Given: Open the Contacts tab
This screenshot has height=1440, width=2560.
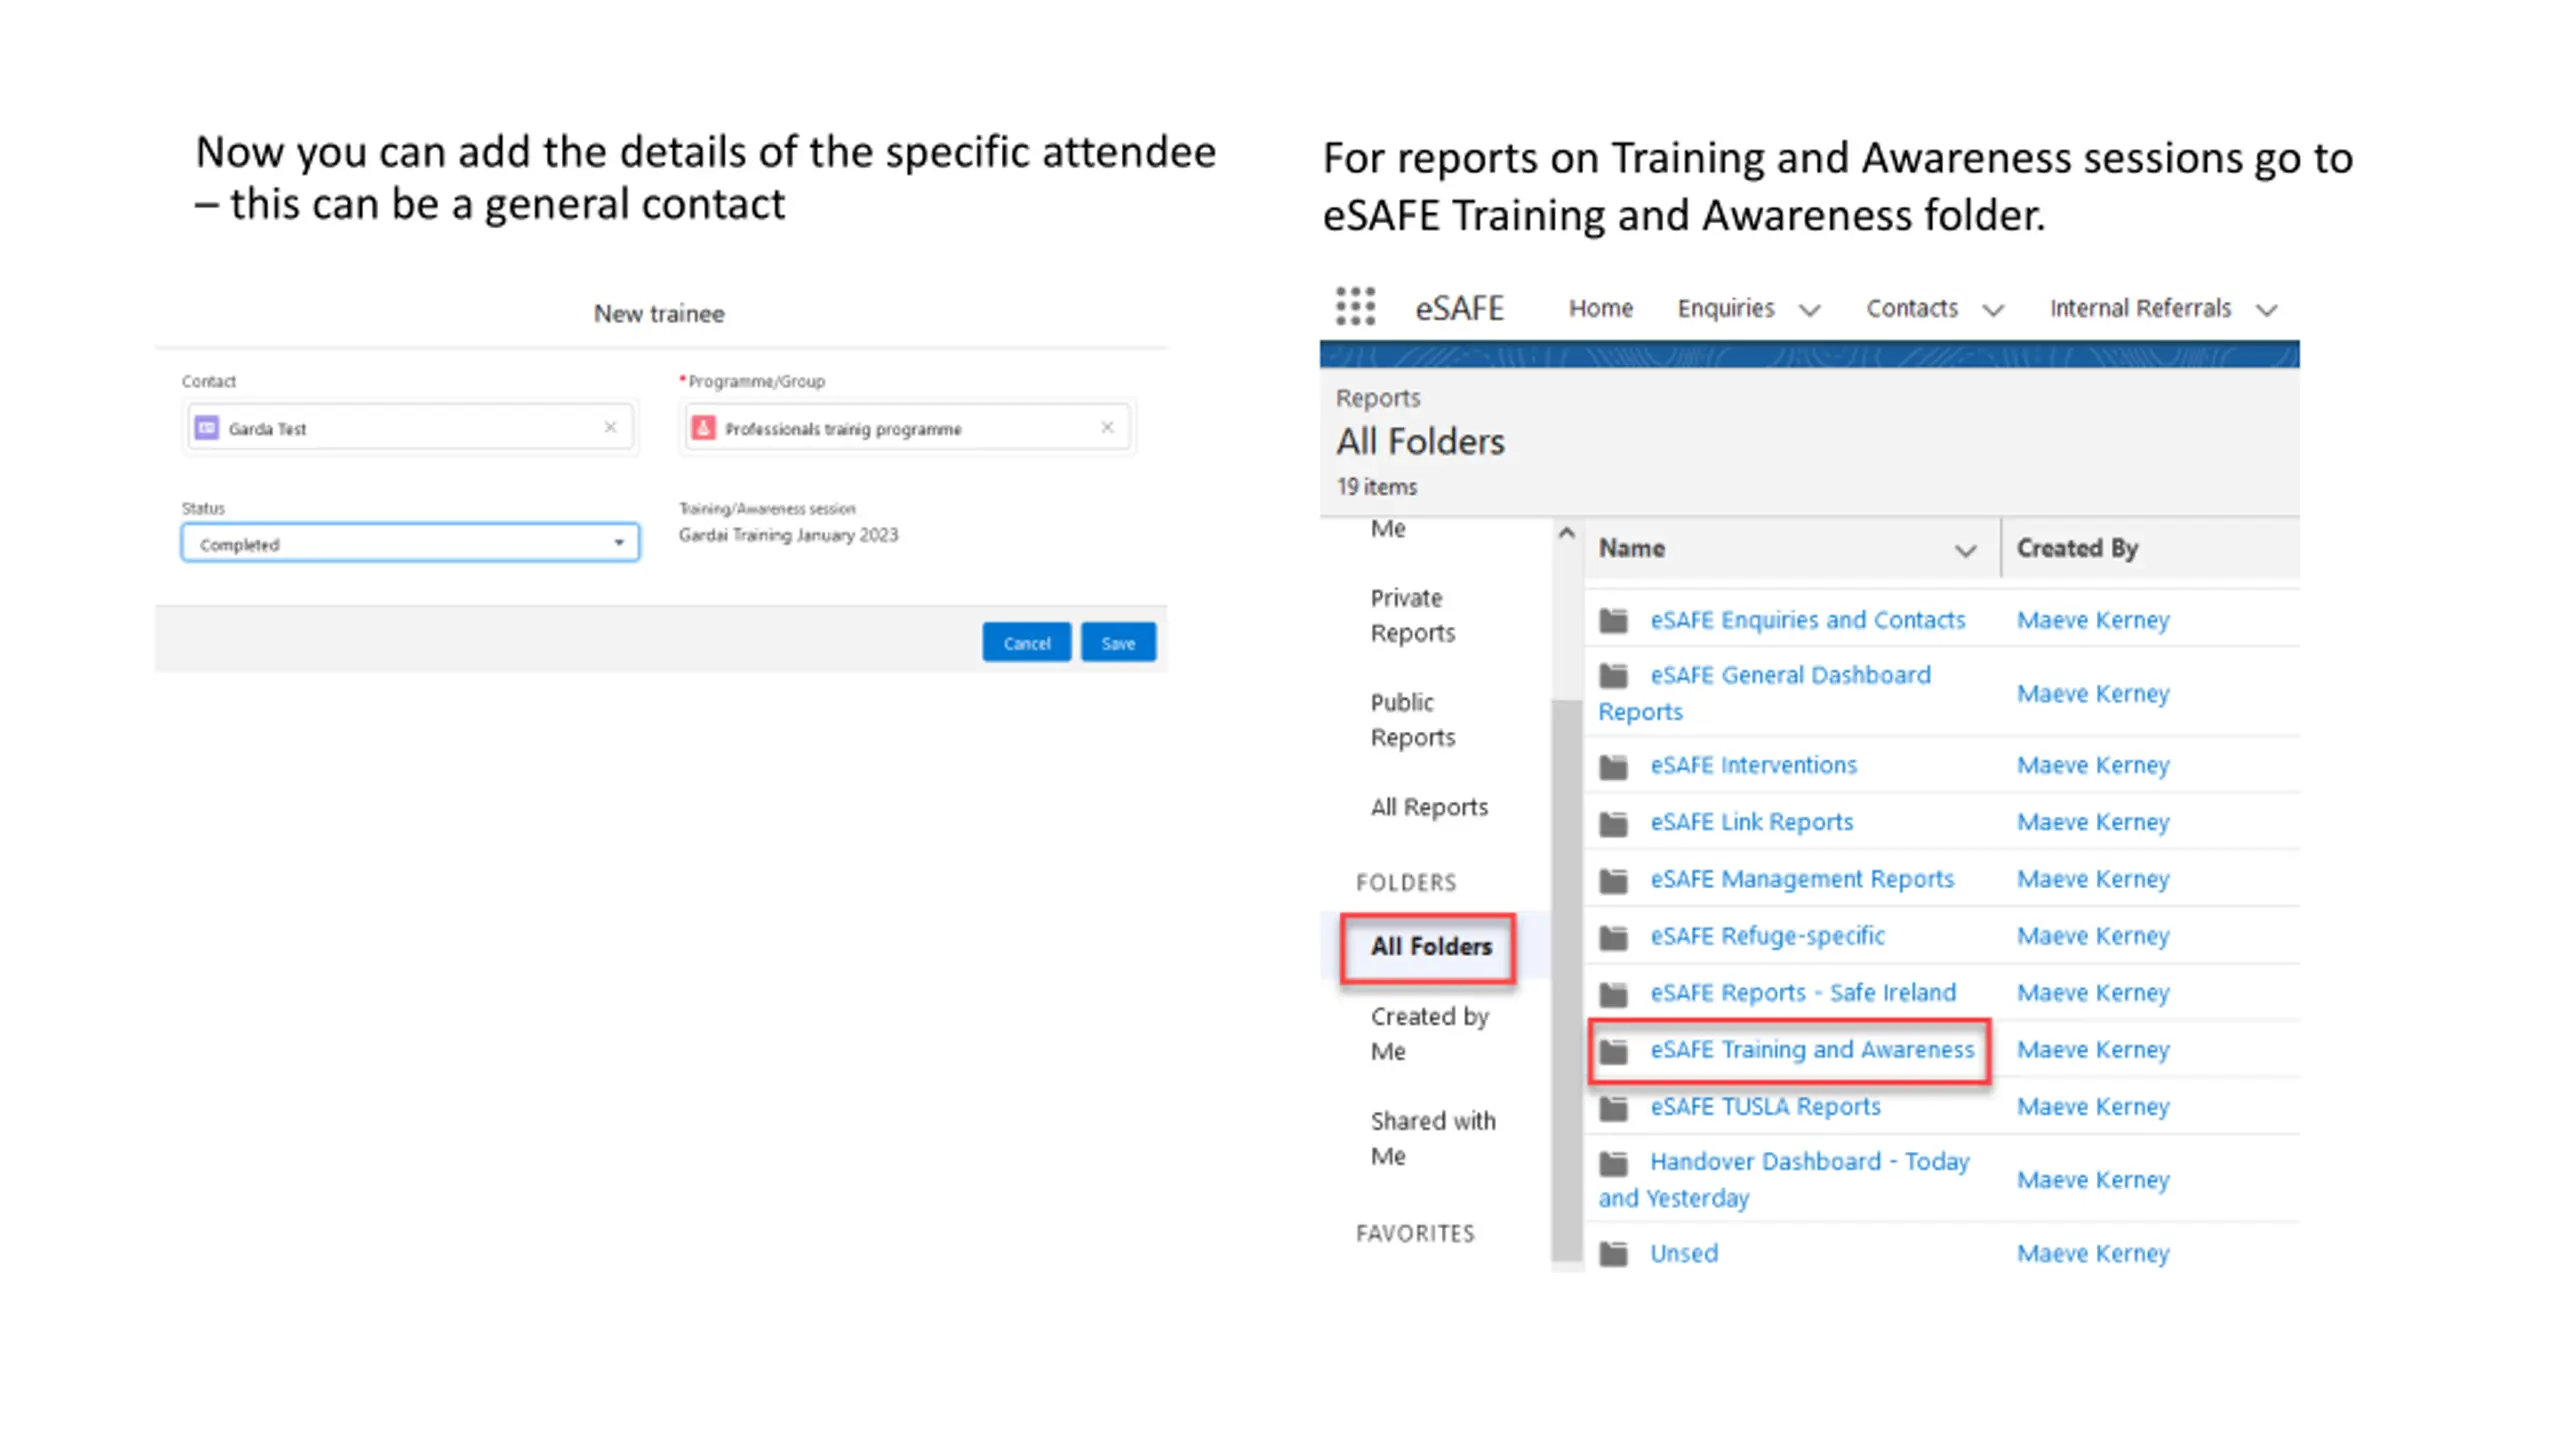Looking at the screenshot, I should coord(1911,308).
